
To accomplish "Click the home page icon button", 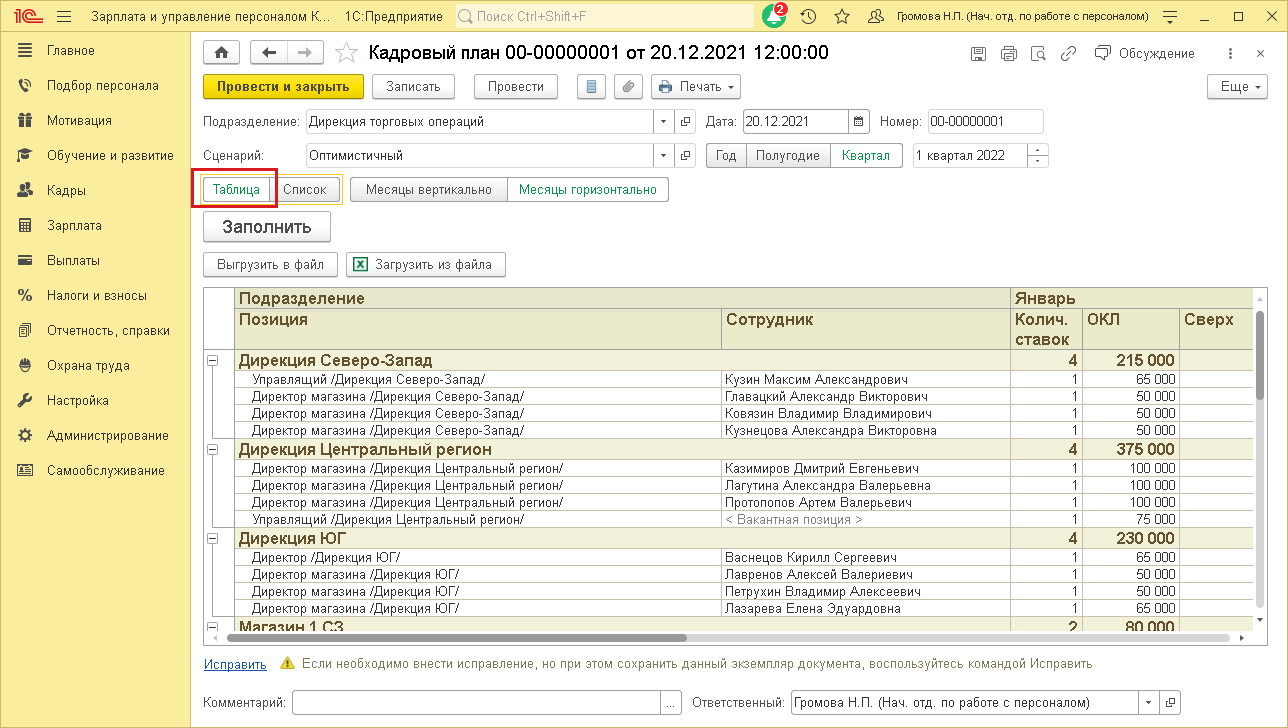I will 221,53.
